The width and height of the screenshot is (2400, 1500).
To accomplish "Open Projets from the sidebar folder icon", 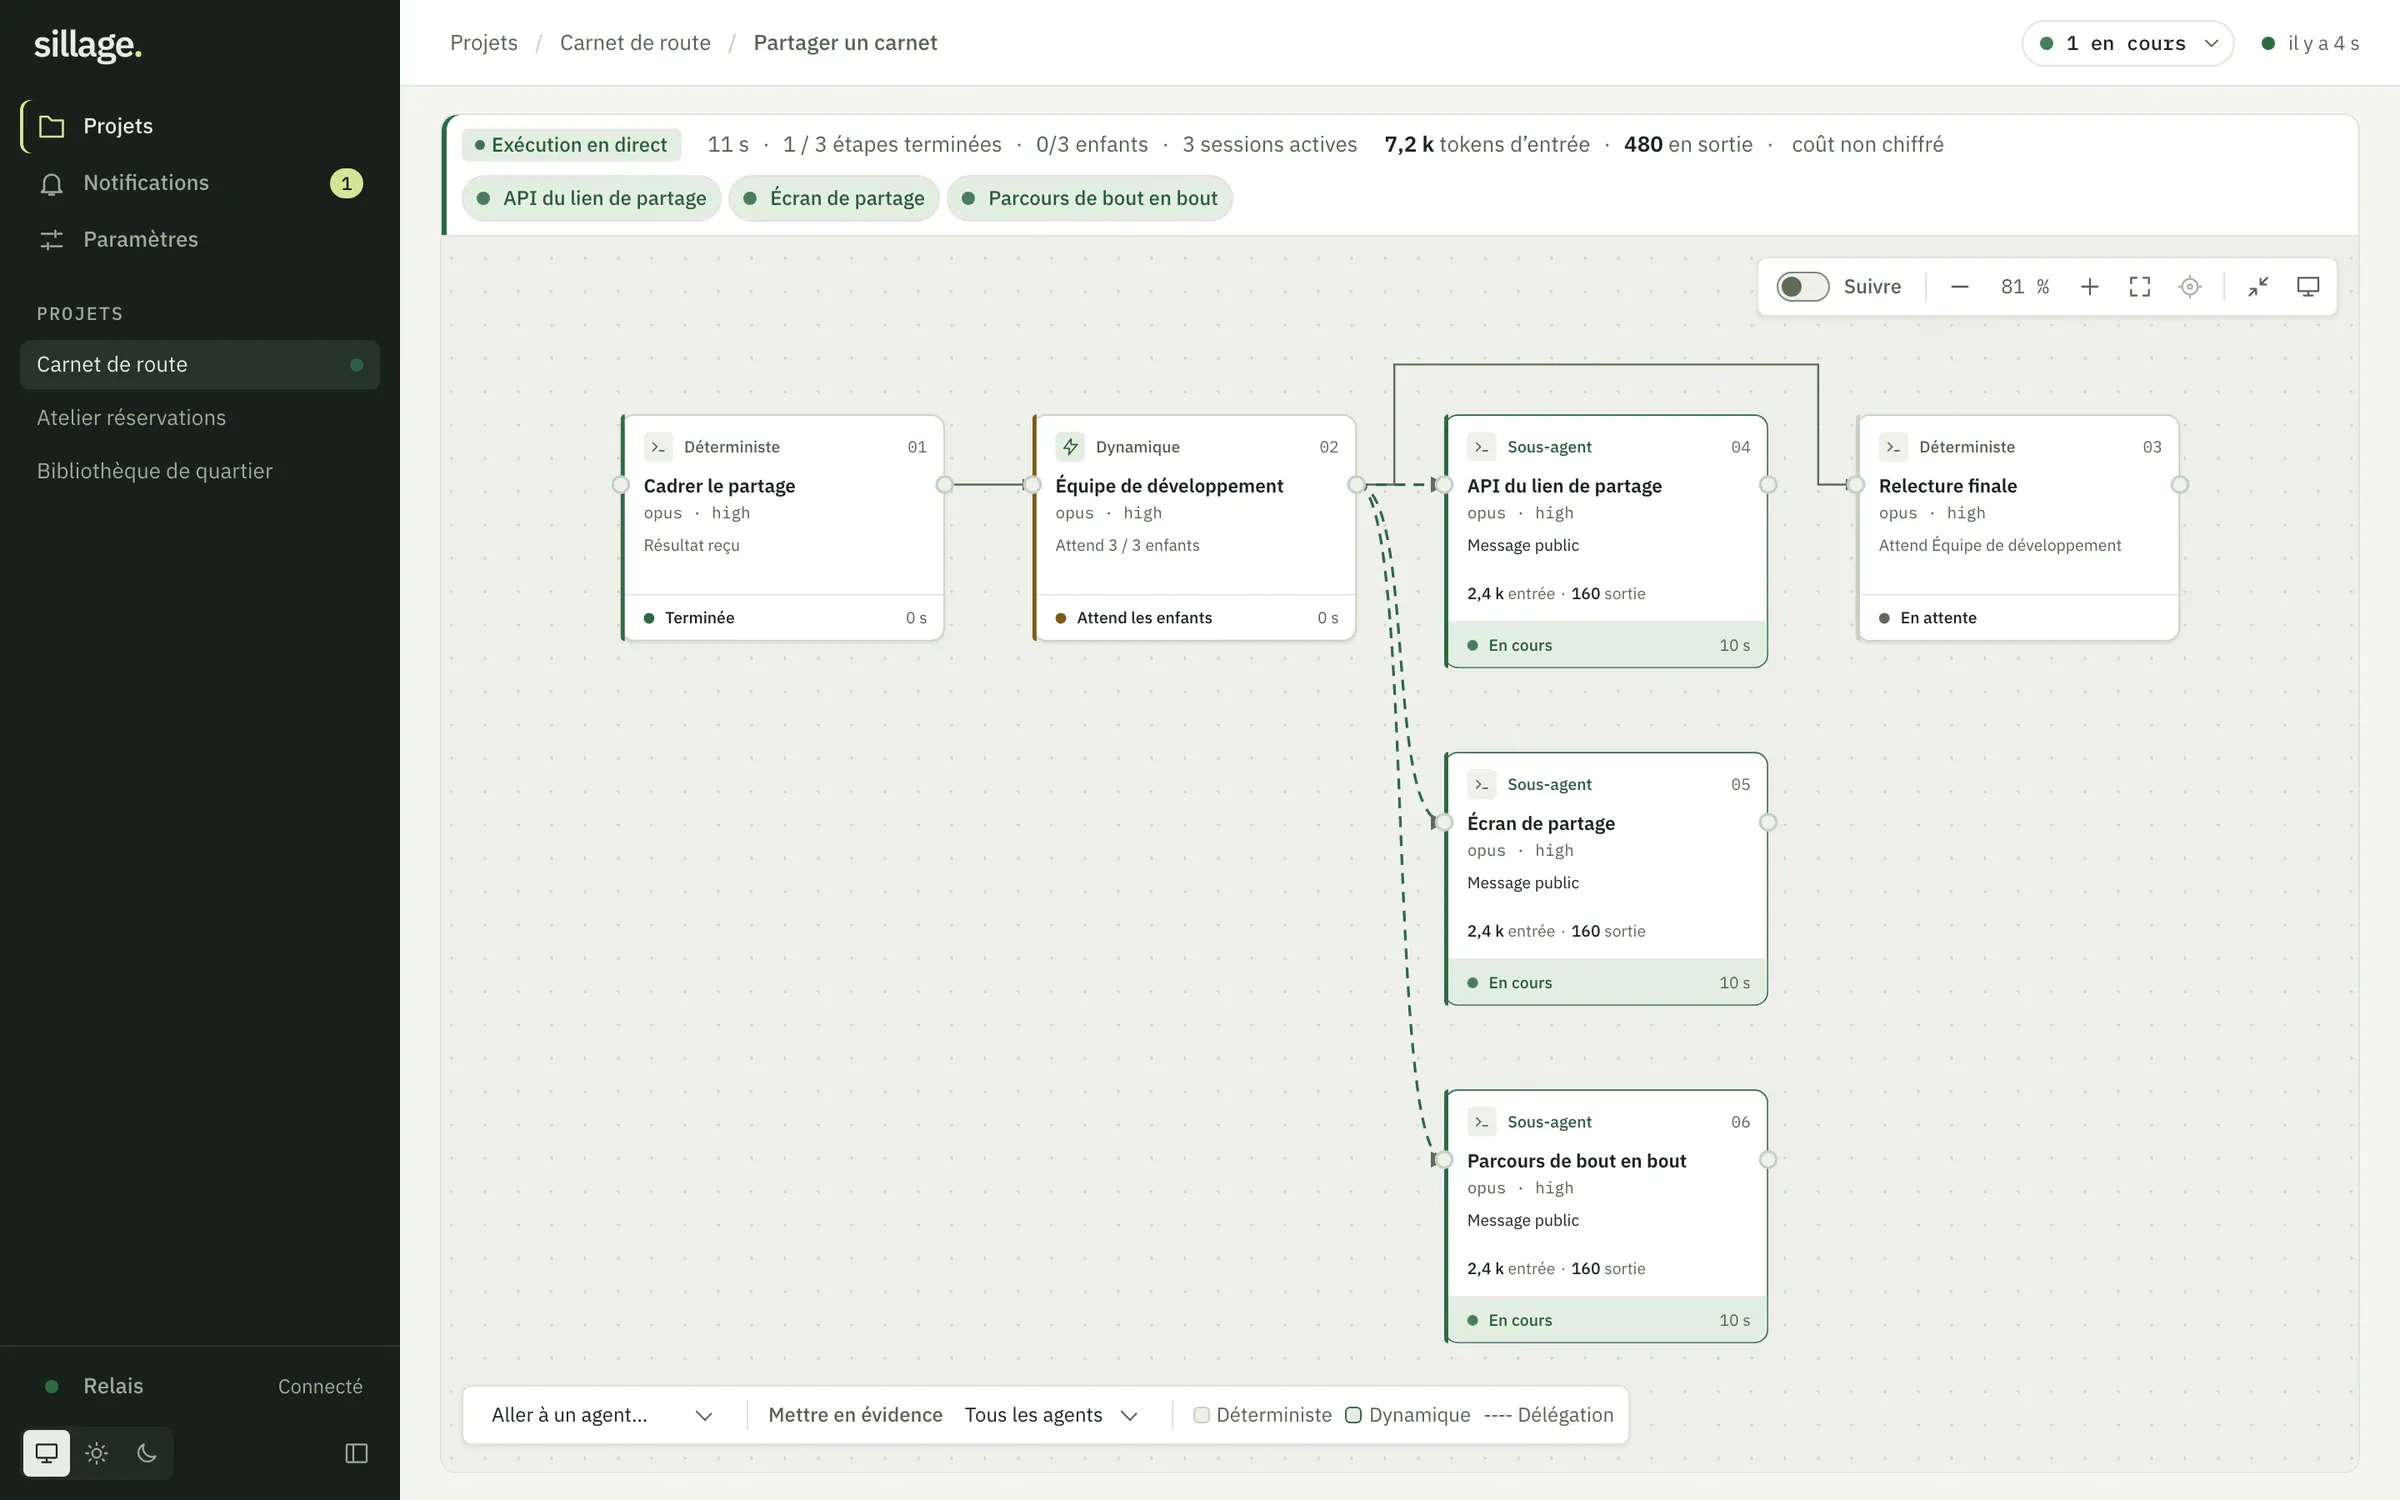I will pyautogui.click(x=51, y=126).
